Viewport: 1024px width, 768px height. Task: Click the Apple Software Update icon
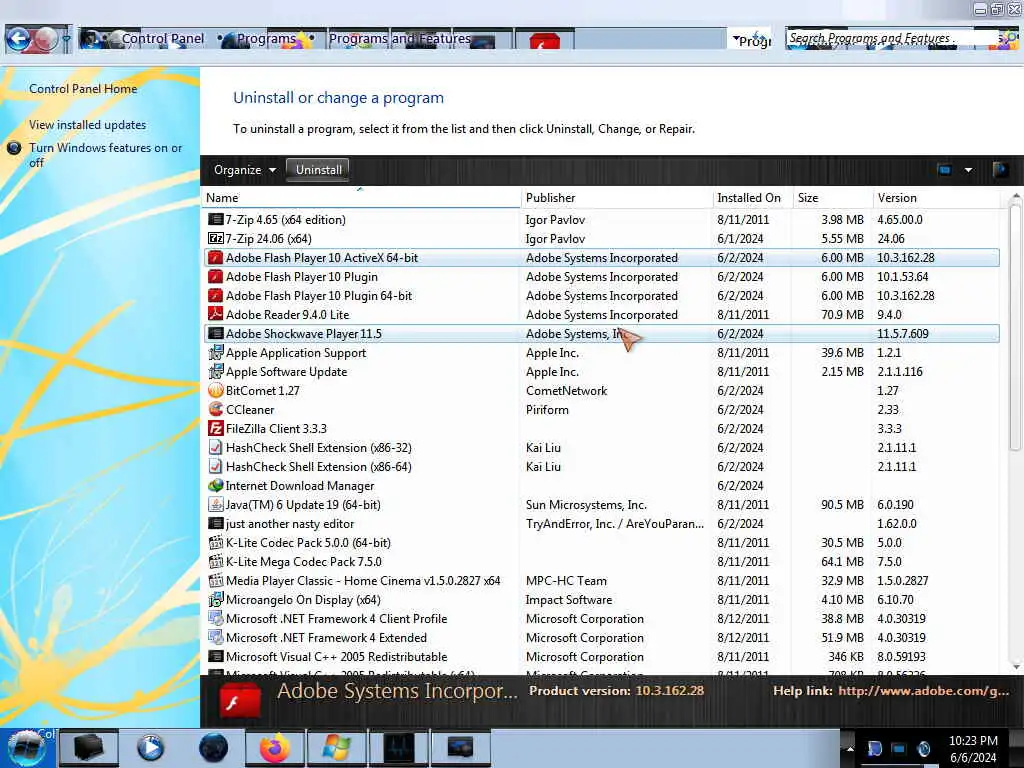[216, 372]
